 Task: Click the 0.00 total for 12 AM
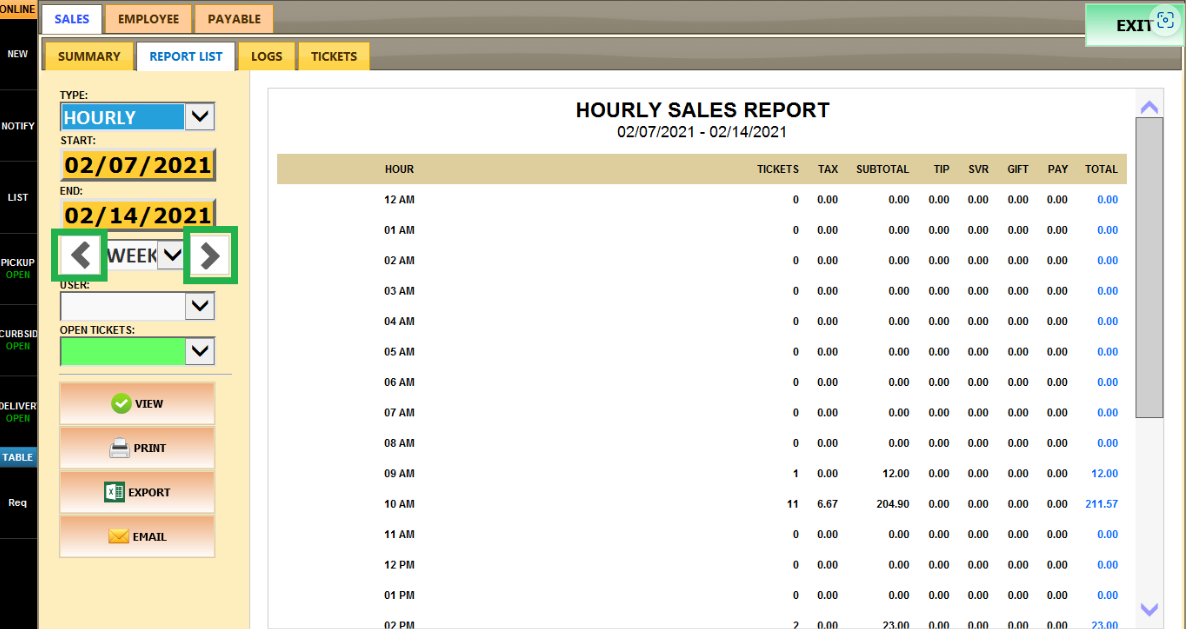1108,200
